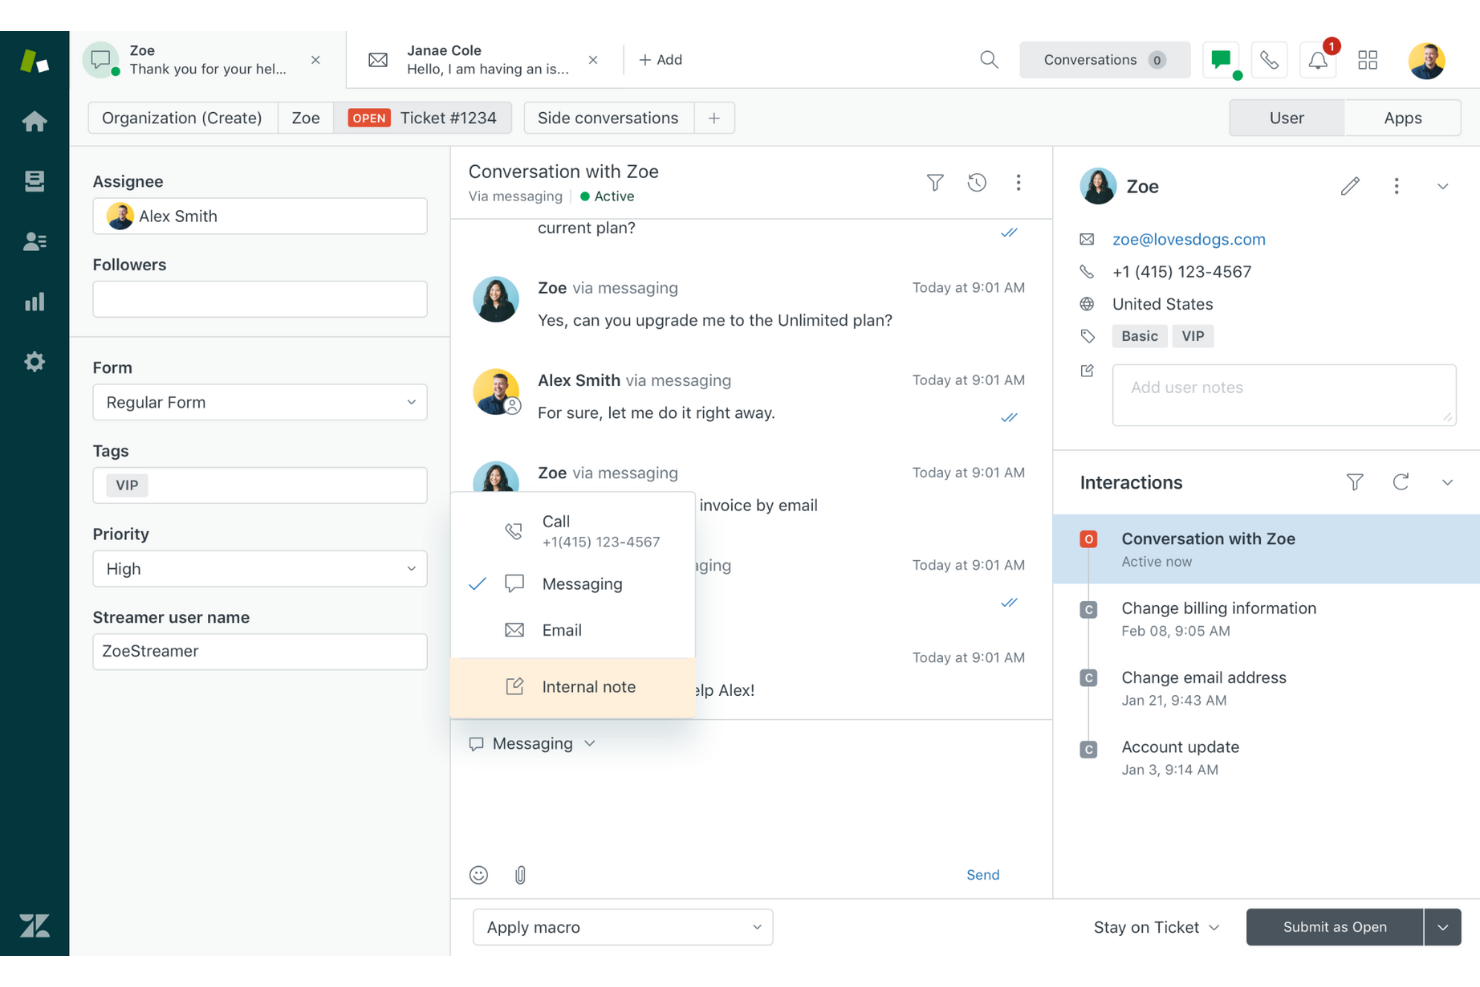Screen dimensions: 1480x987
Task: Select the Customers icon in the sidebar
Action: pos(34,240)
